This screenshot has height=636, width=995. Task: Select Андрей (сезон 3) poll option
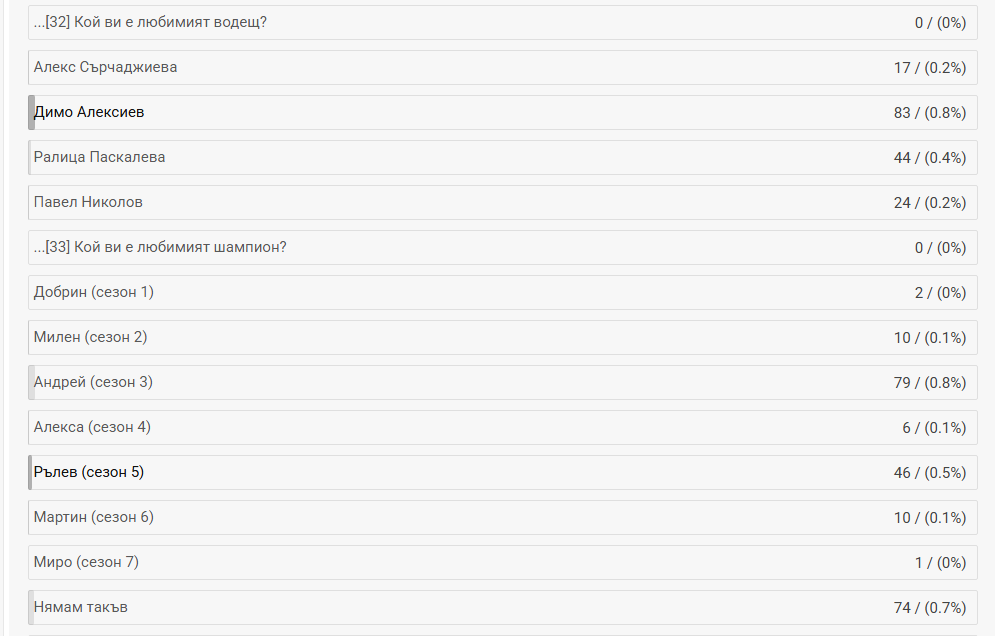point(93,382)
